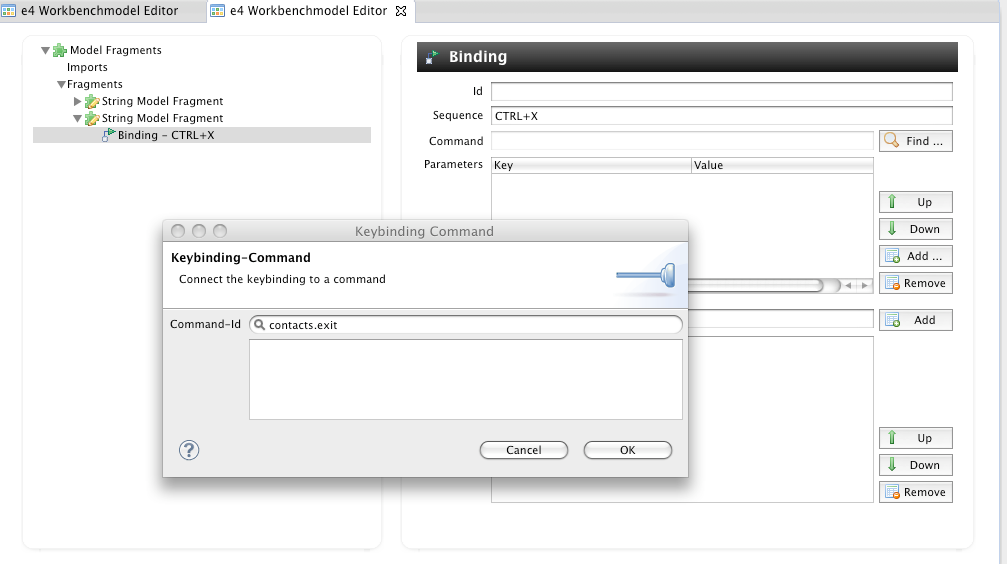Click the Sequence field containing CTRL+X
The height and width of the screenshot is (564, 1007).
(720, 116)
